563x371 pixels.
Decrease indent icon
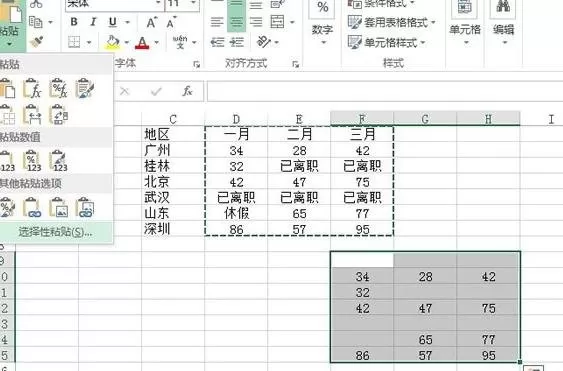coord(217,42)
